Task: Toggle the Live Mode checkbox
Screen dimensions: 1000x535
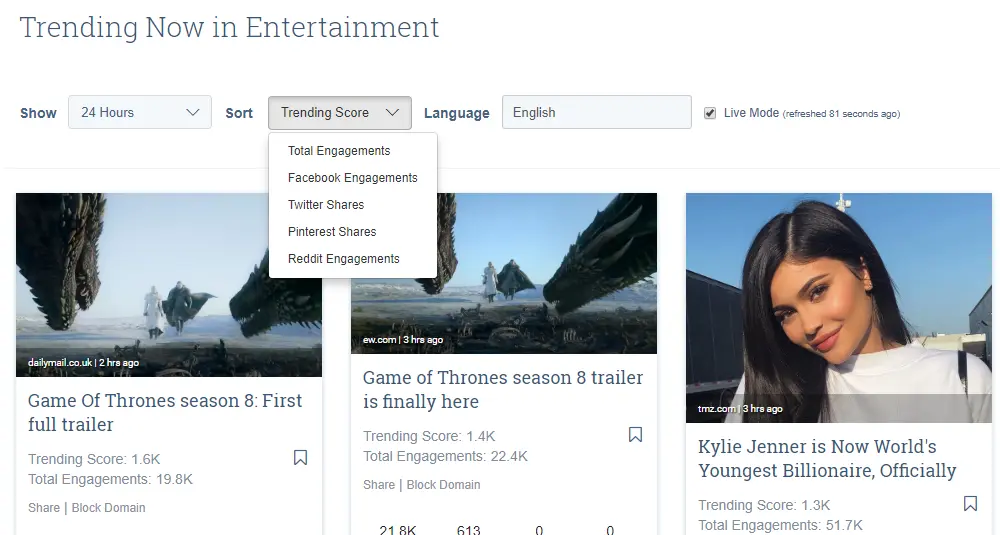Action: pyautogui.click(x=710, y=113)
